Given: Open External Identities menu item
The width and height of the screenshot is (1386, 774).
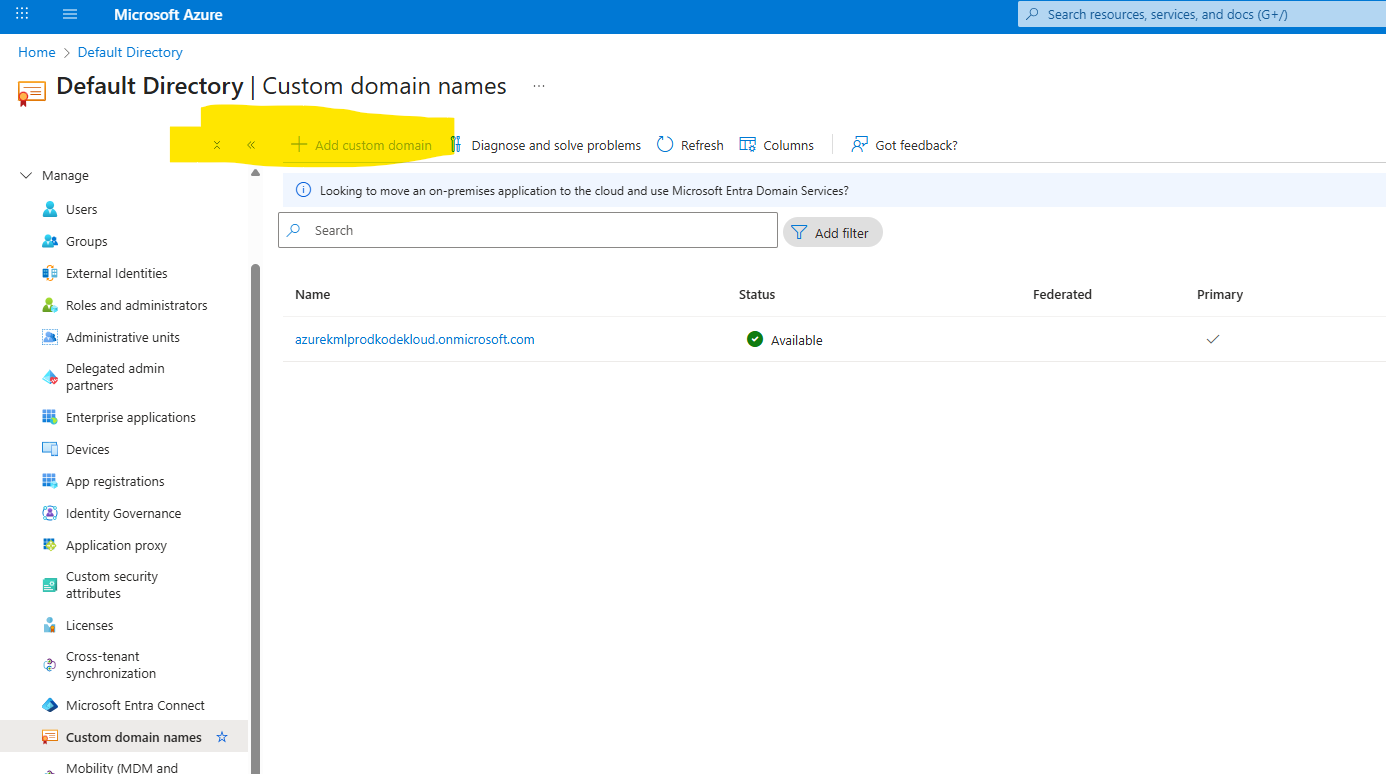Looking at the screenshot, I should click(x=117, y=273).
